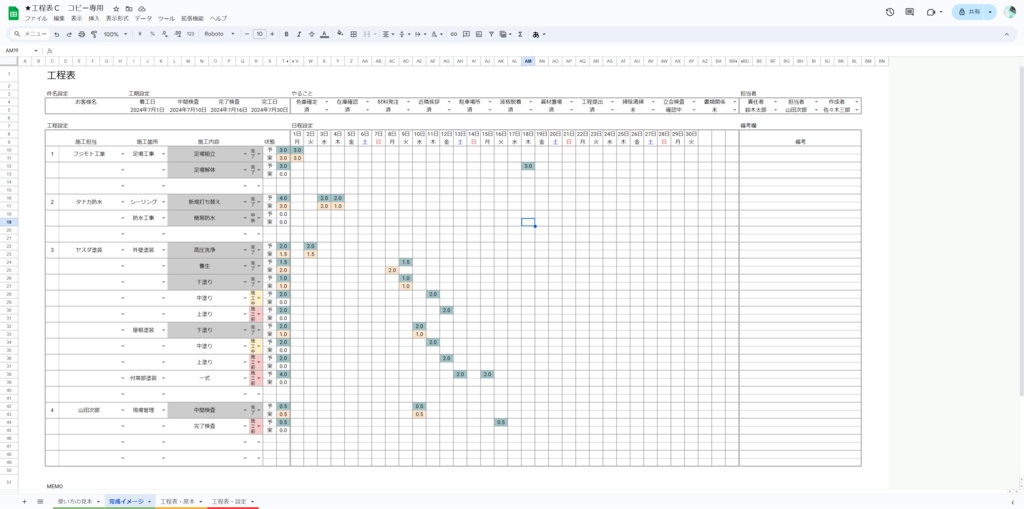
Task: Increase decimal places icon
Action: [x=176, y=34]
